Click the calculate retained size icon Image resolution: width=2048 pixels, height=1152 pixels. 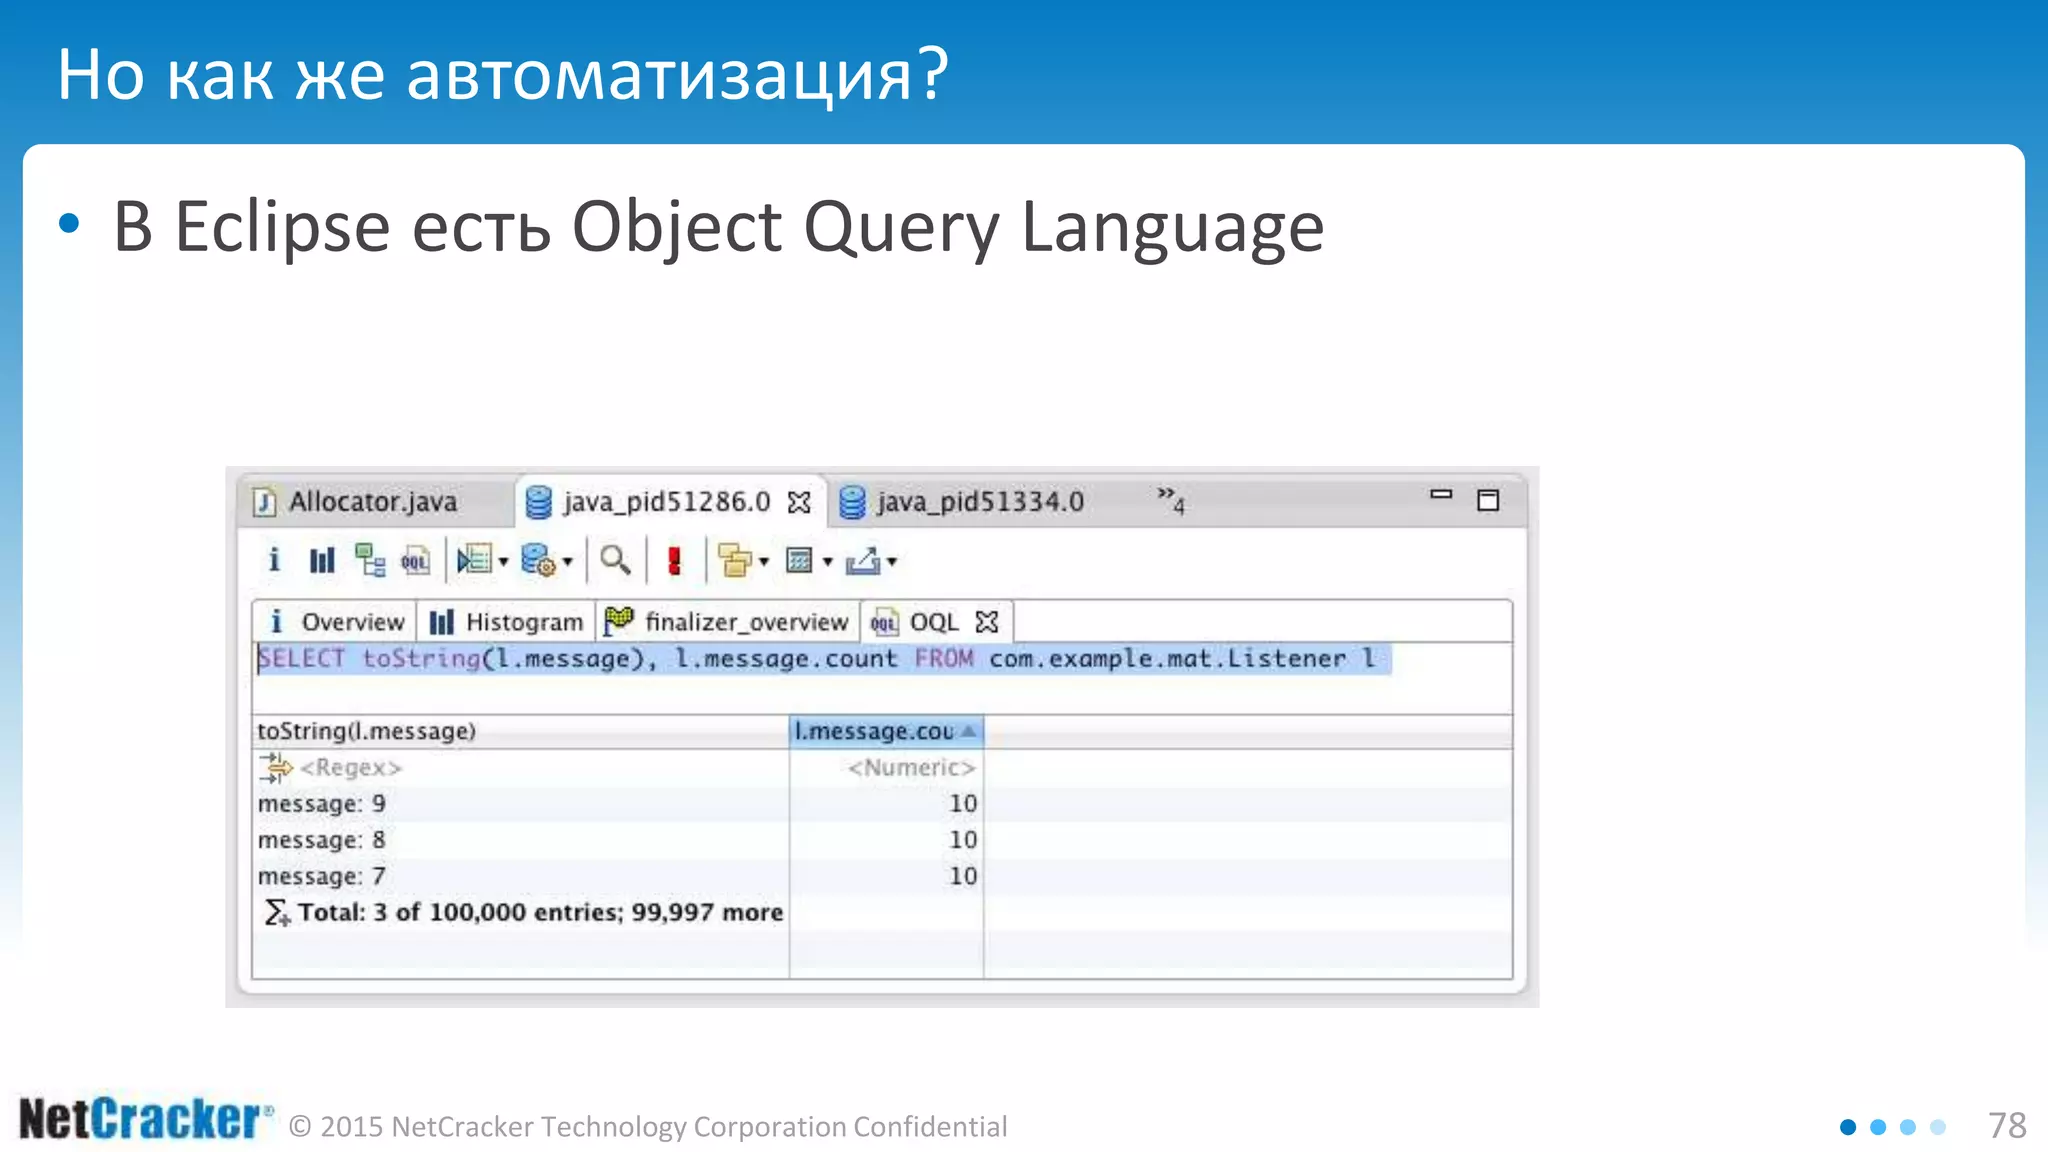(799, 560)
